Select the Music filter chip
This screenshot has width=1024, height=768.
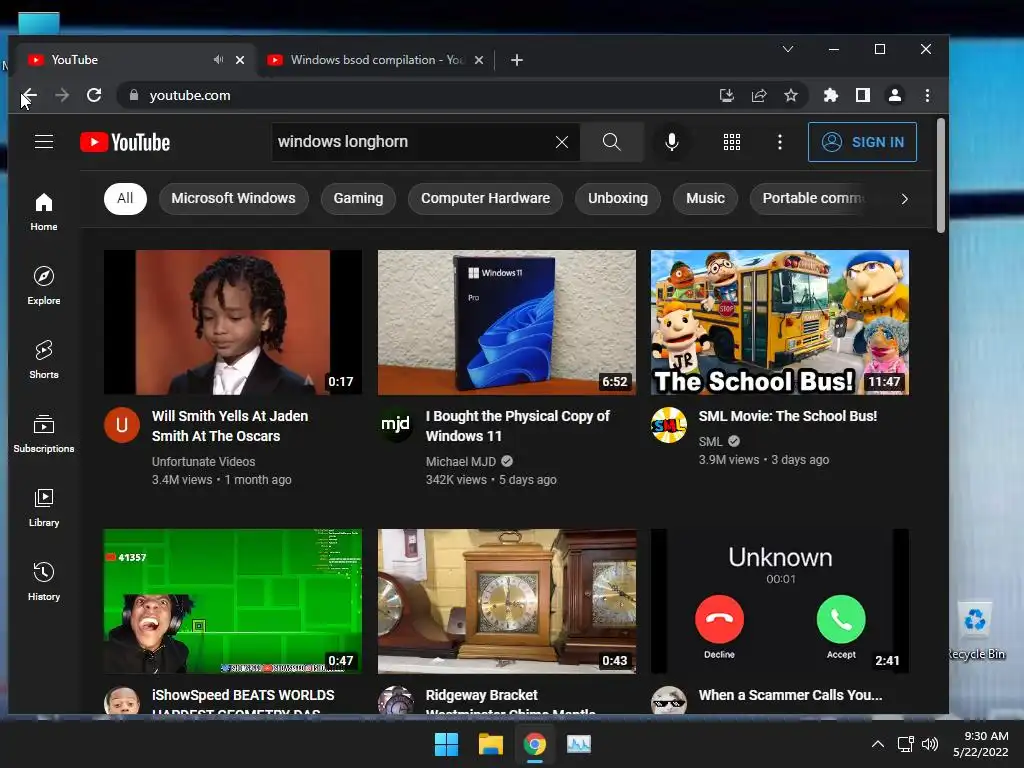[x=705, y=199]
